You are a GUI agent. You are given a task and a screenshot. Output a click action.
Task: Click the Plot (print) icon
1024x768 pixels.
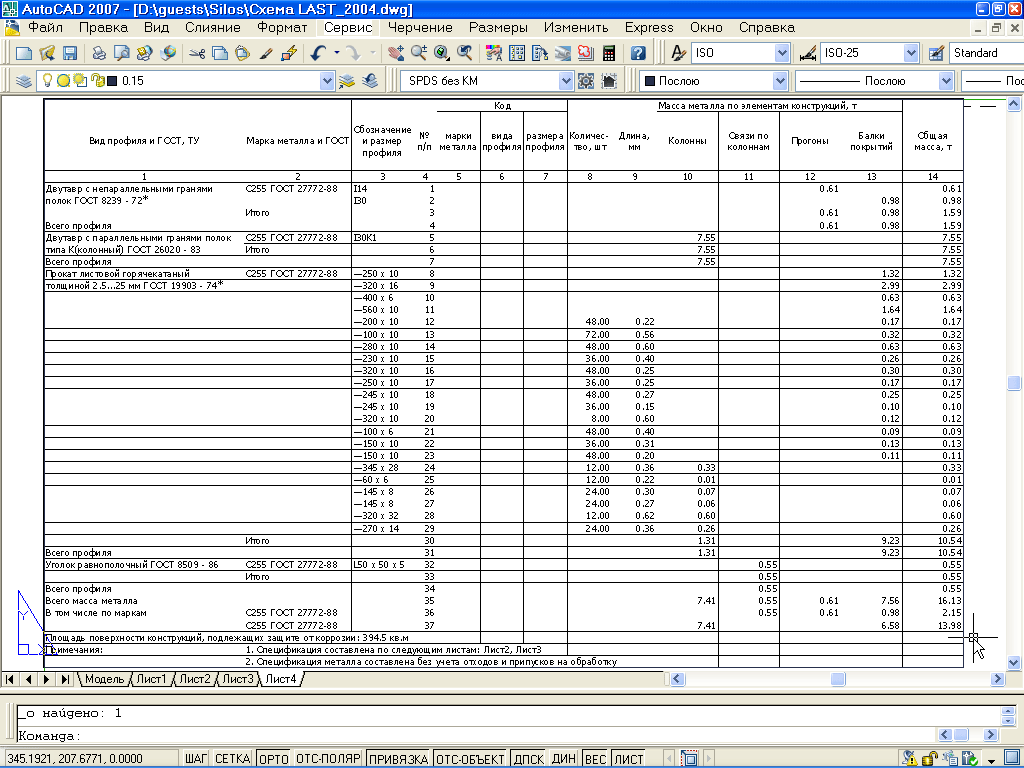[x=98, y=53]
